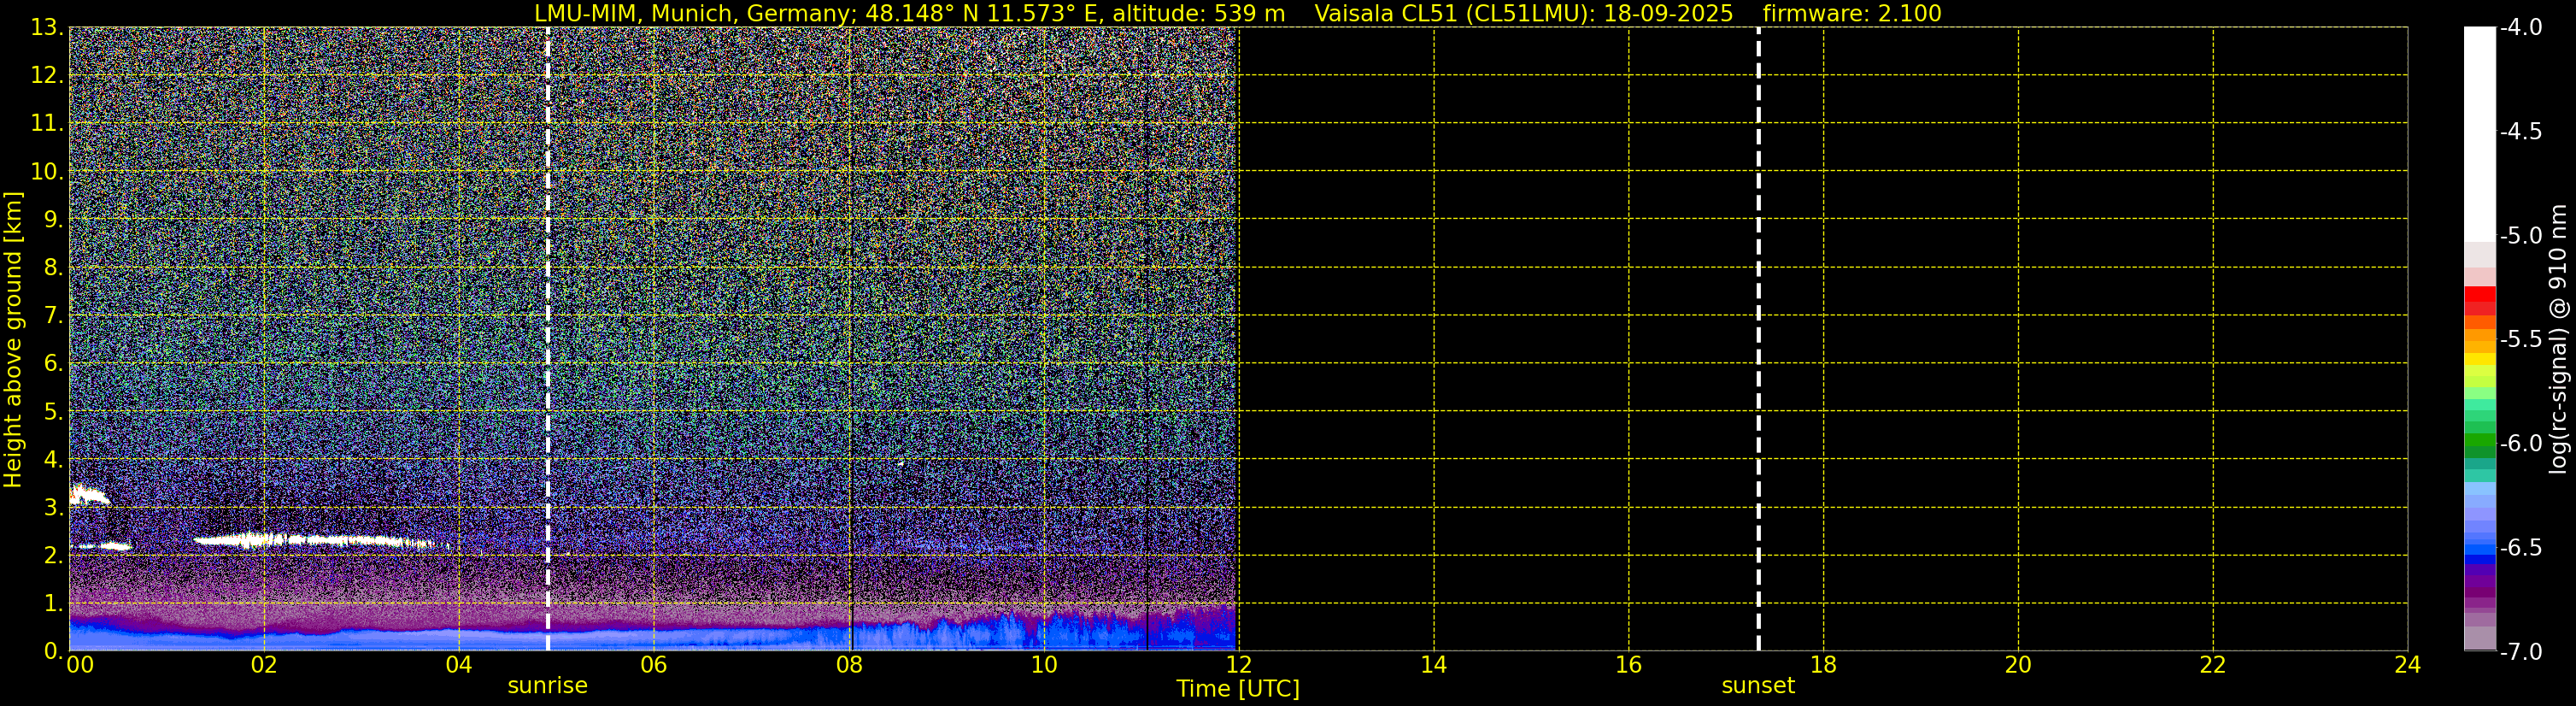Click the 02 time tick label
The height and width of the screenshot is (706, 2576).
pos(264,665)
